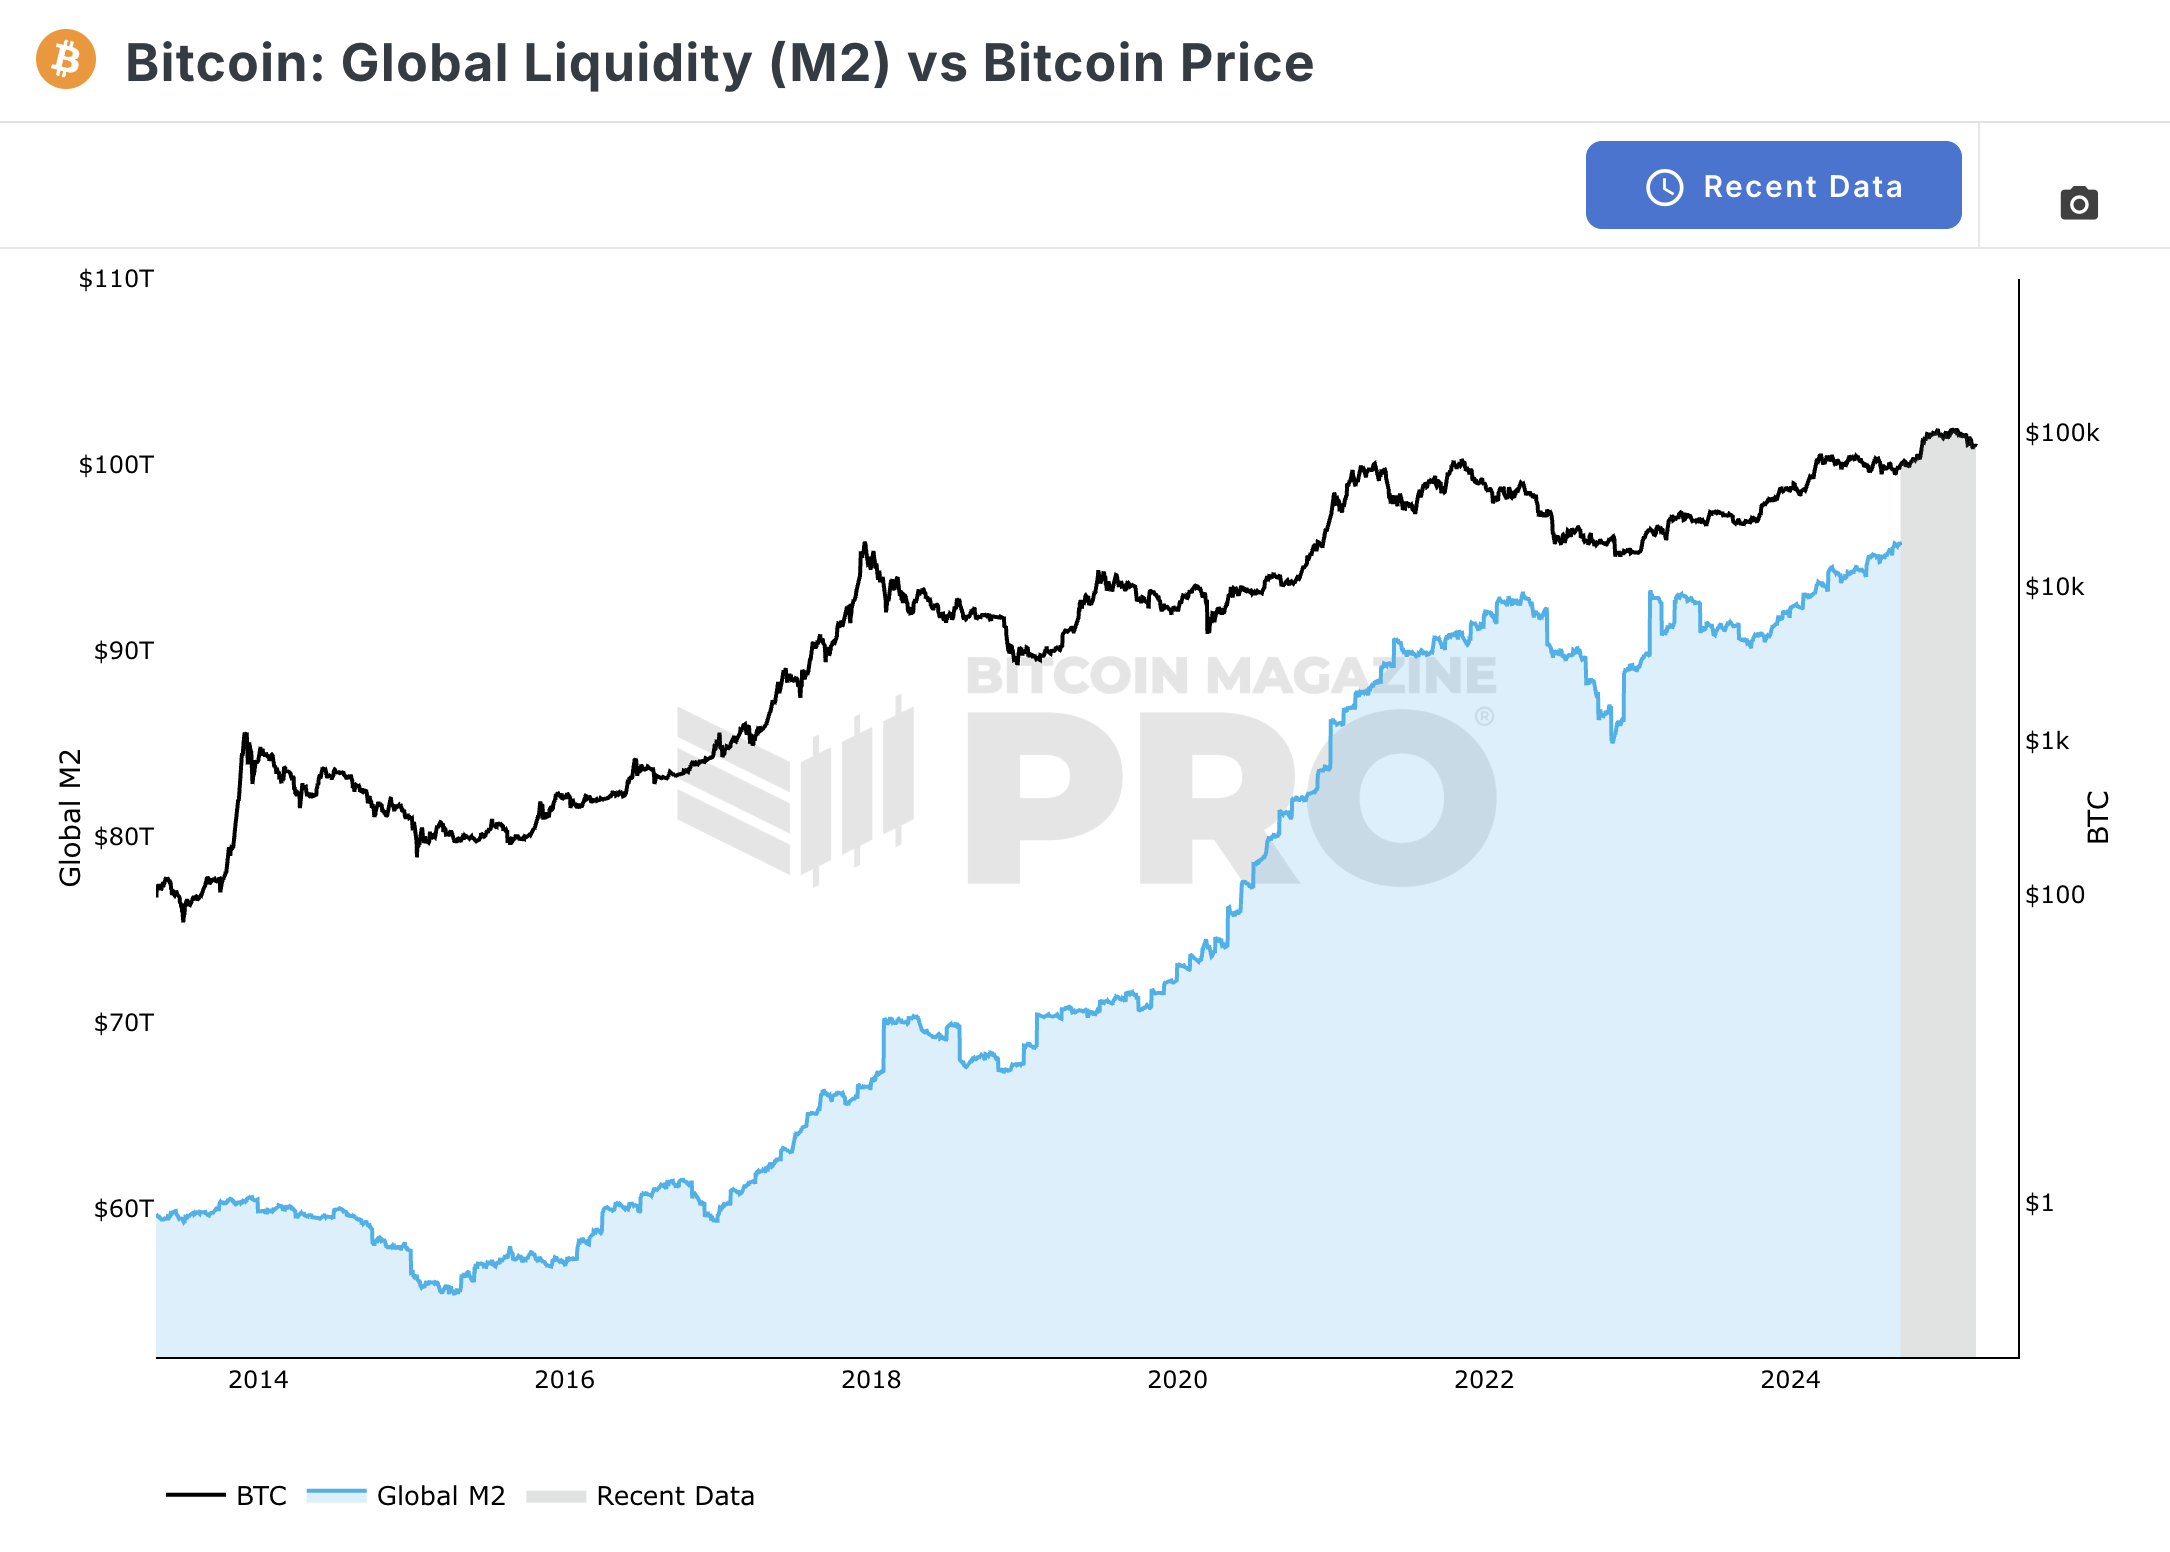2170x1552 pixels.
Task: Click the camera screenshot icon
Action: pos(2079,203)
